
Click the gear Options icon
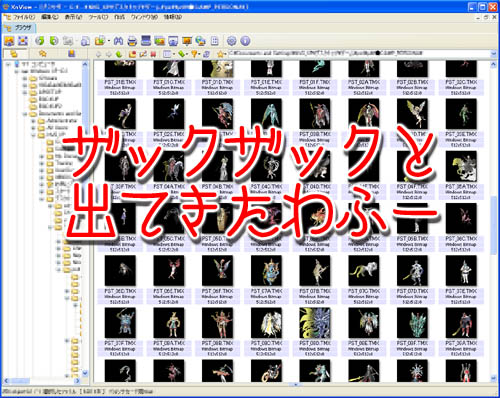[x=231, y=41]
